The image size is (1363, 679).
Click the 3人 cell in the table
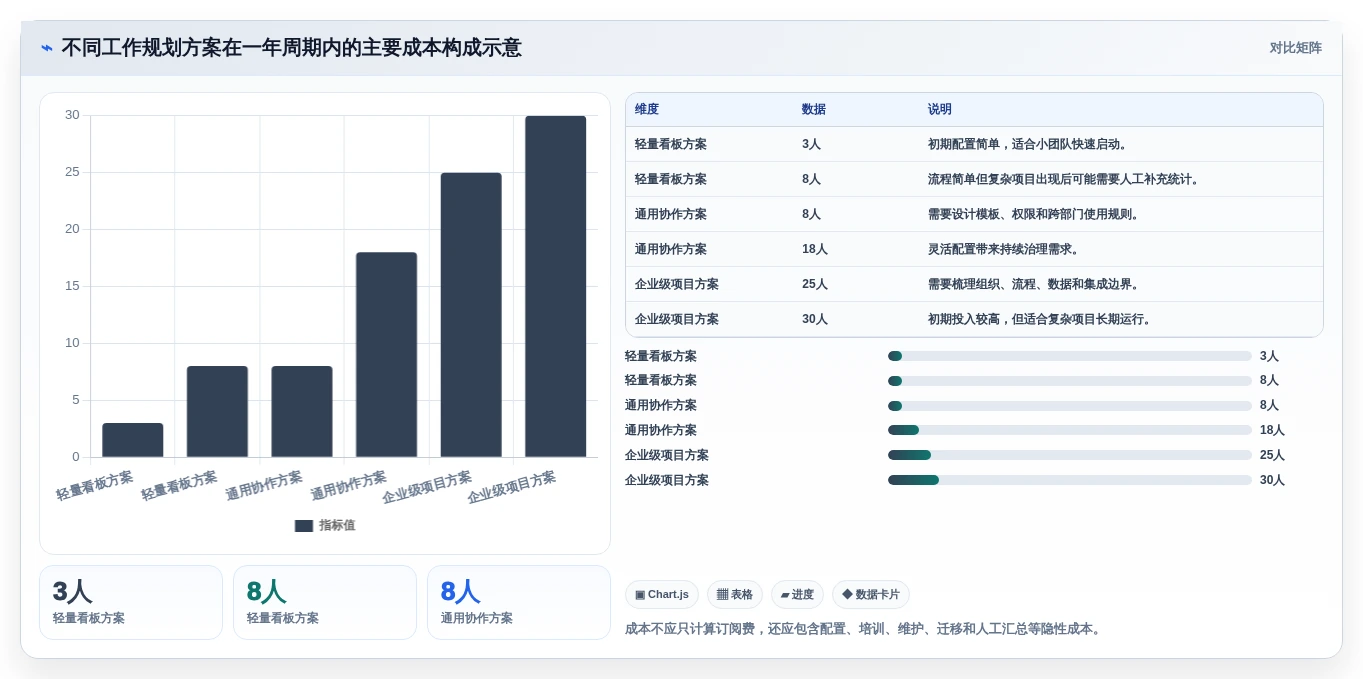point(811,145)
